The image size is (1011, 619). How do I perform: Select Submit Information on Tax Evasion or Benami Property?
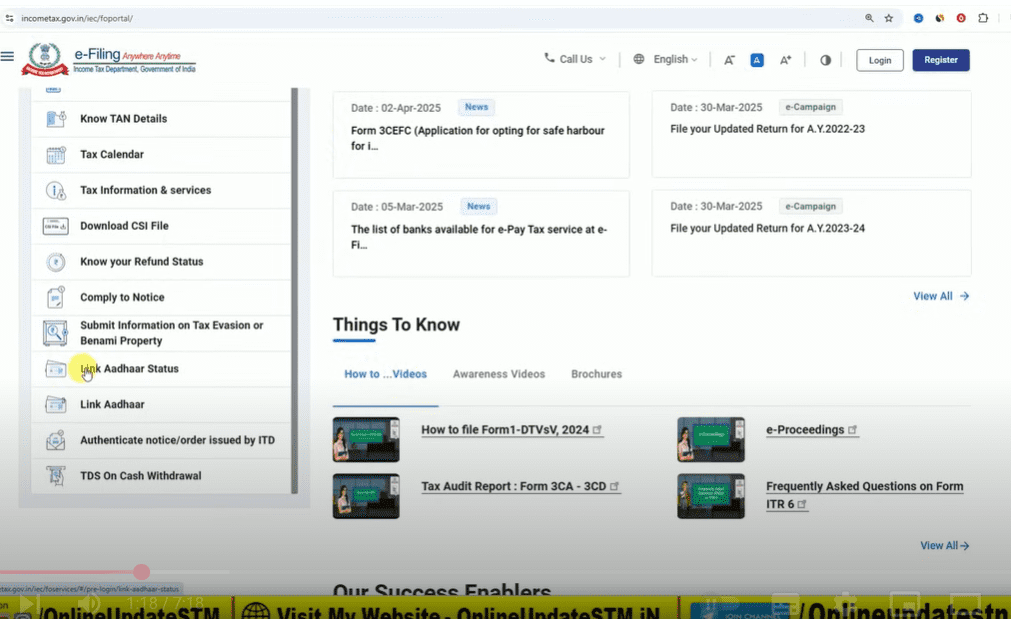(161, 333)
